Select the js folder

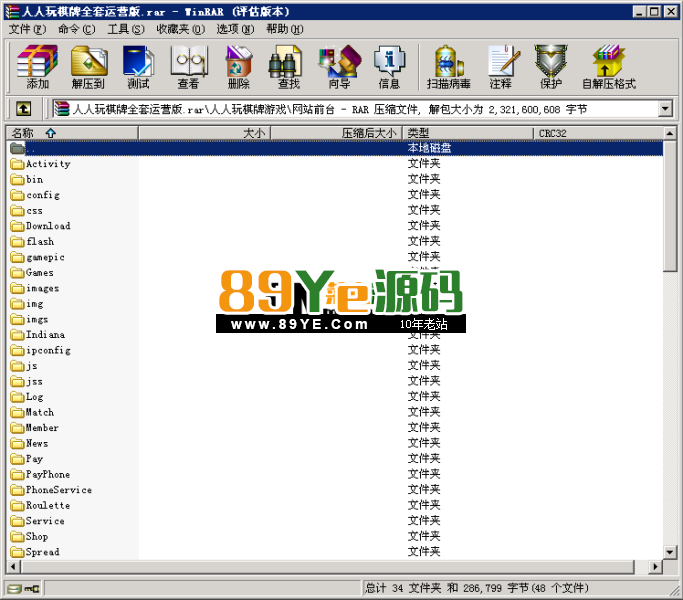tap(24, 366)
